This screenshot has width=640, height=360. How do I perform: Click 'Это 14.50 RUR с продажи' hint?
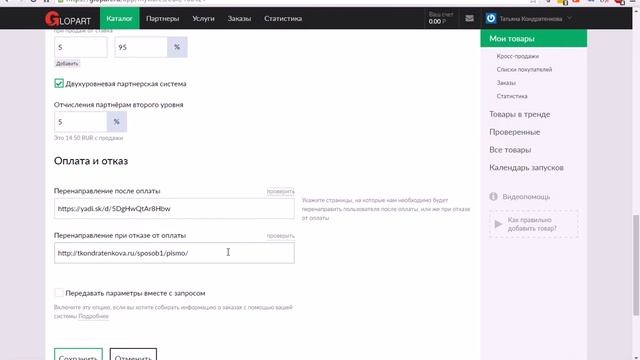tap(88, 138)
